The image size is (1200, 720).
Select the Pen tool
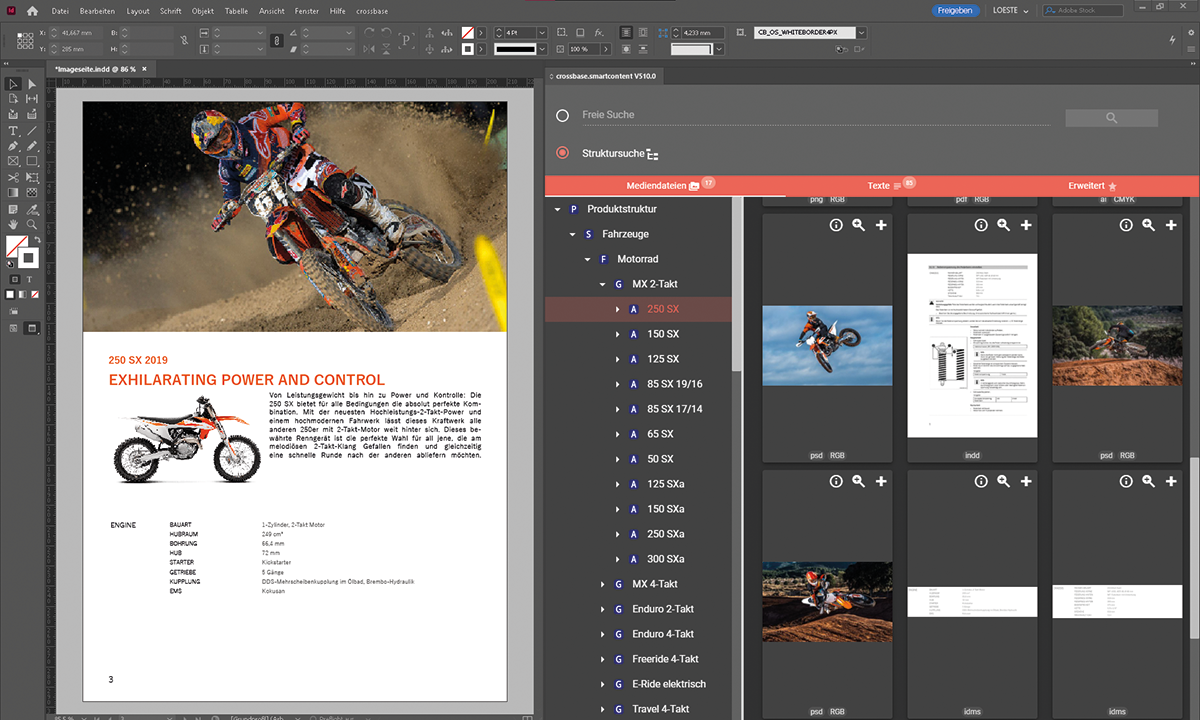13,146
